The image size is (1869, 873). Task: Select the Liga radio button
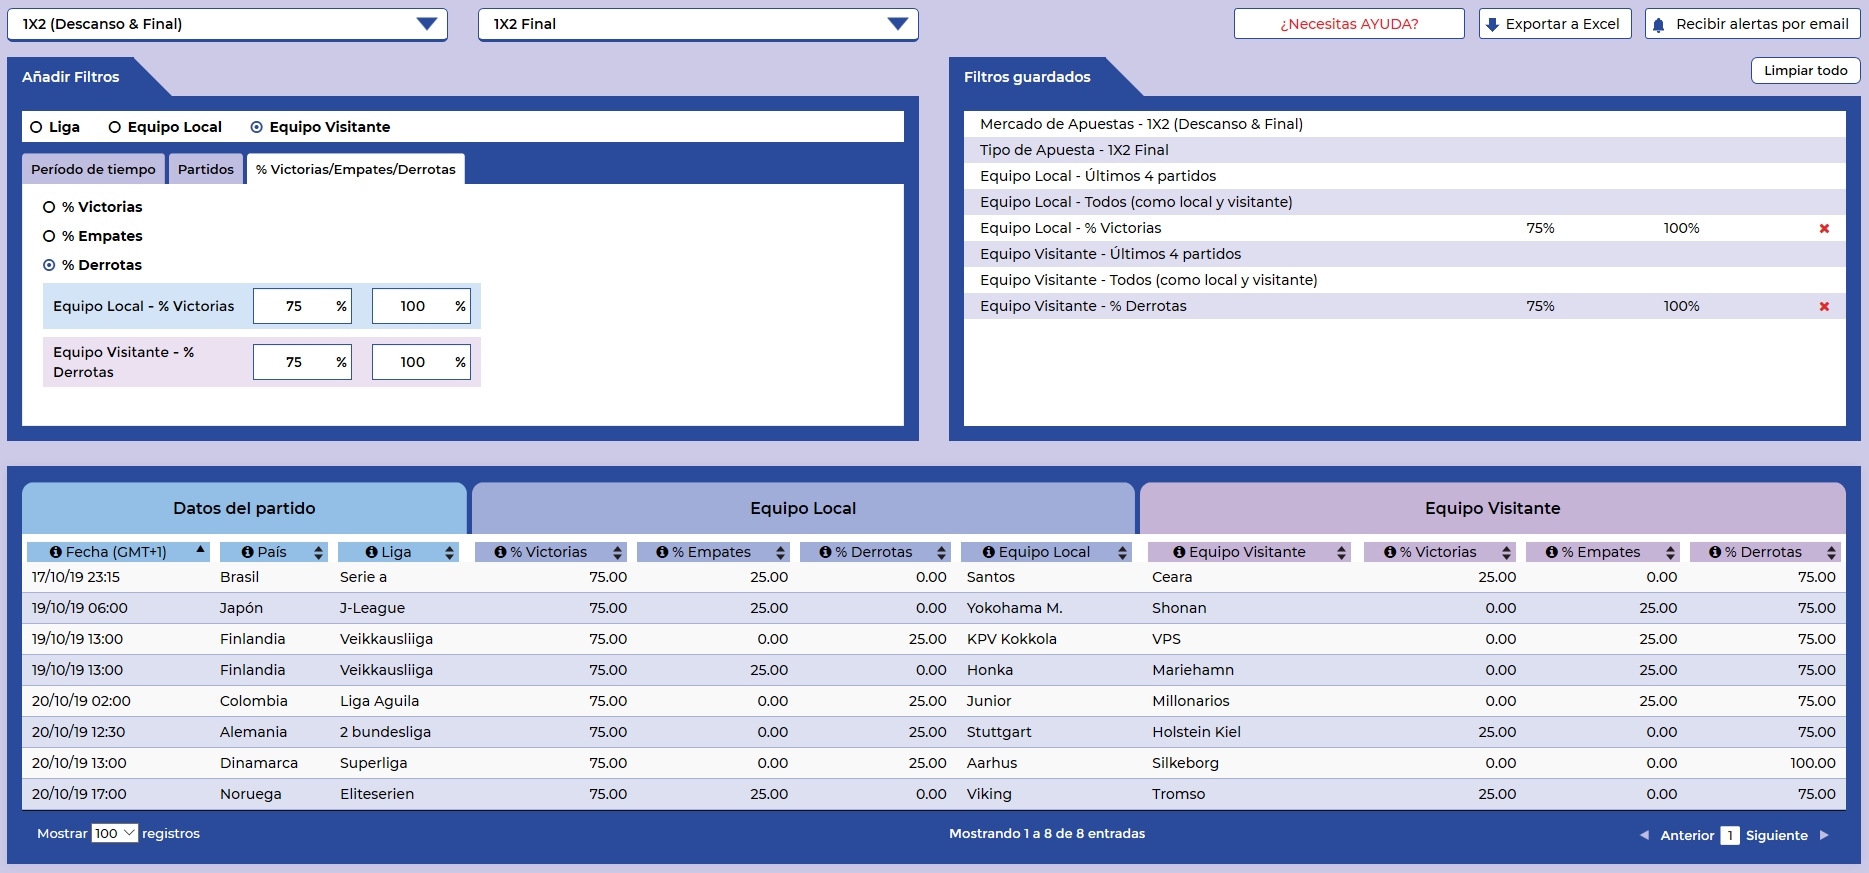pyautogui.click(x=37, y=127)
